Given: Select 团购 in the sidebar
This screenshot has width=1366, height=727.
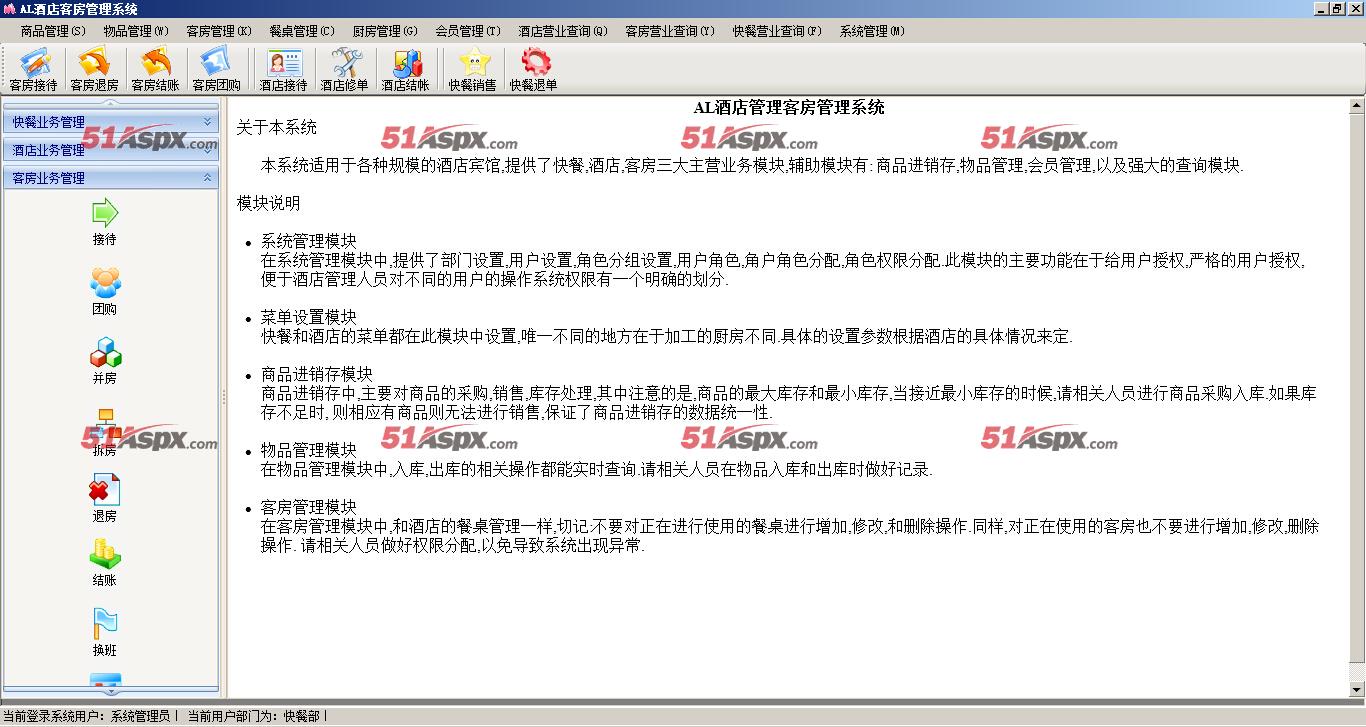Looking at the screenshot, I should click(104, 292).
